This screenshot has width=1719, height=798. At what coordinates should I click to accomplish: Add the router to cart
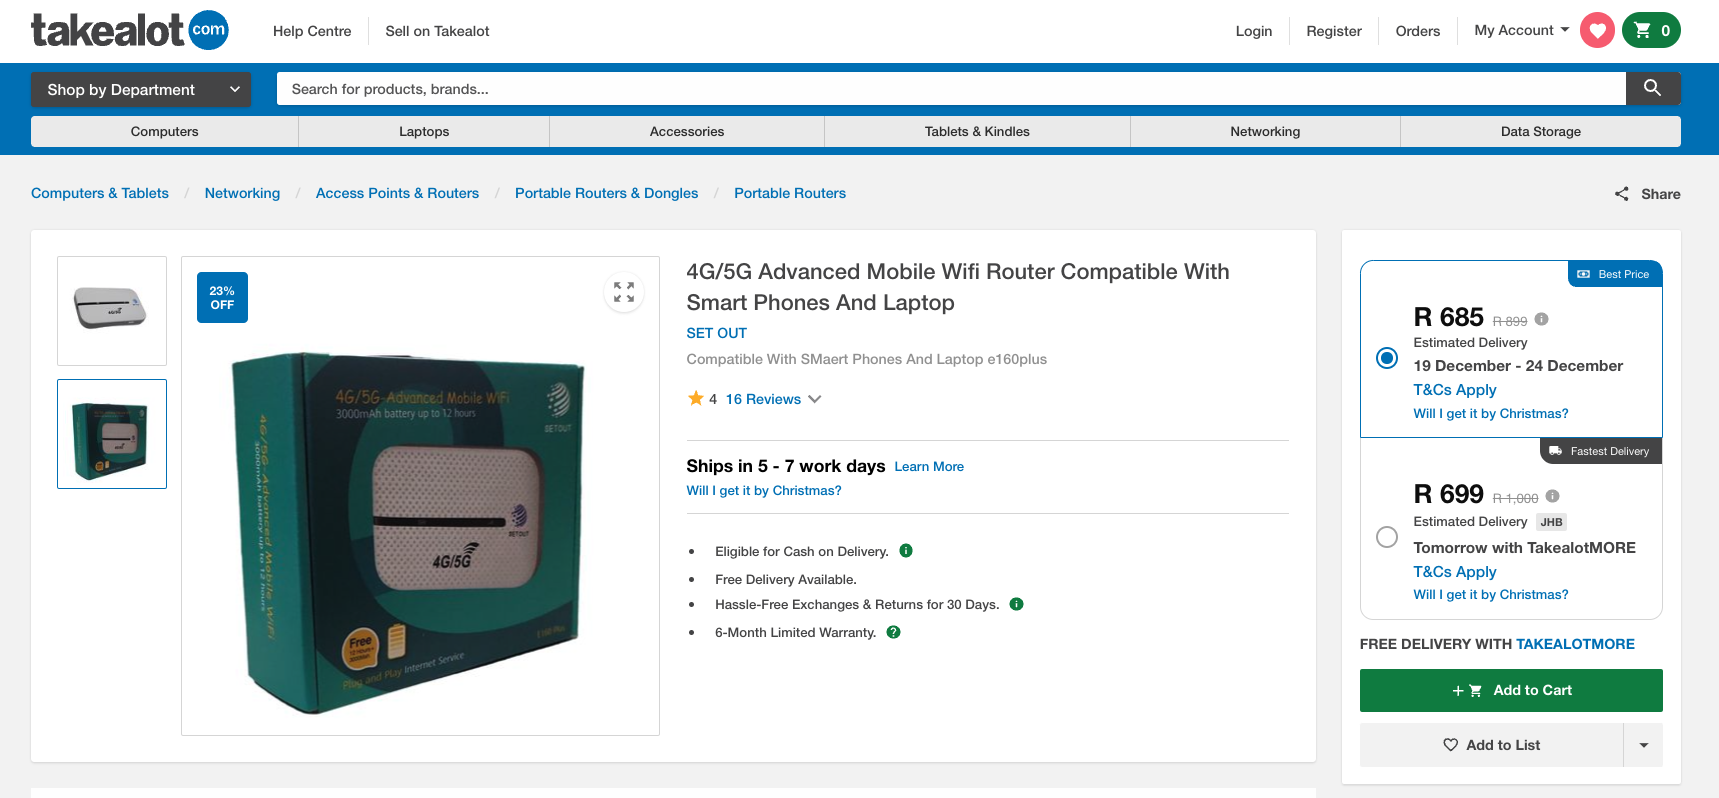(x=1511, y=690)
